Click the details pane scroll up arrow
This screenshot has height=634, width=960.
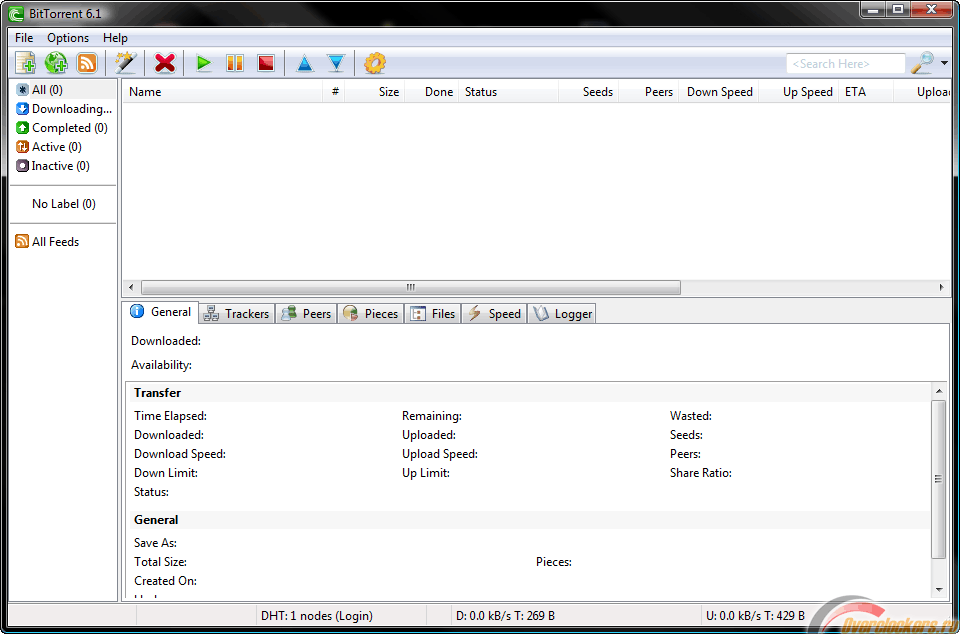[x=939, y=391]
